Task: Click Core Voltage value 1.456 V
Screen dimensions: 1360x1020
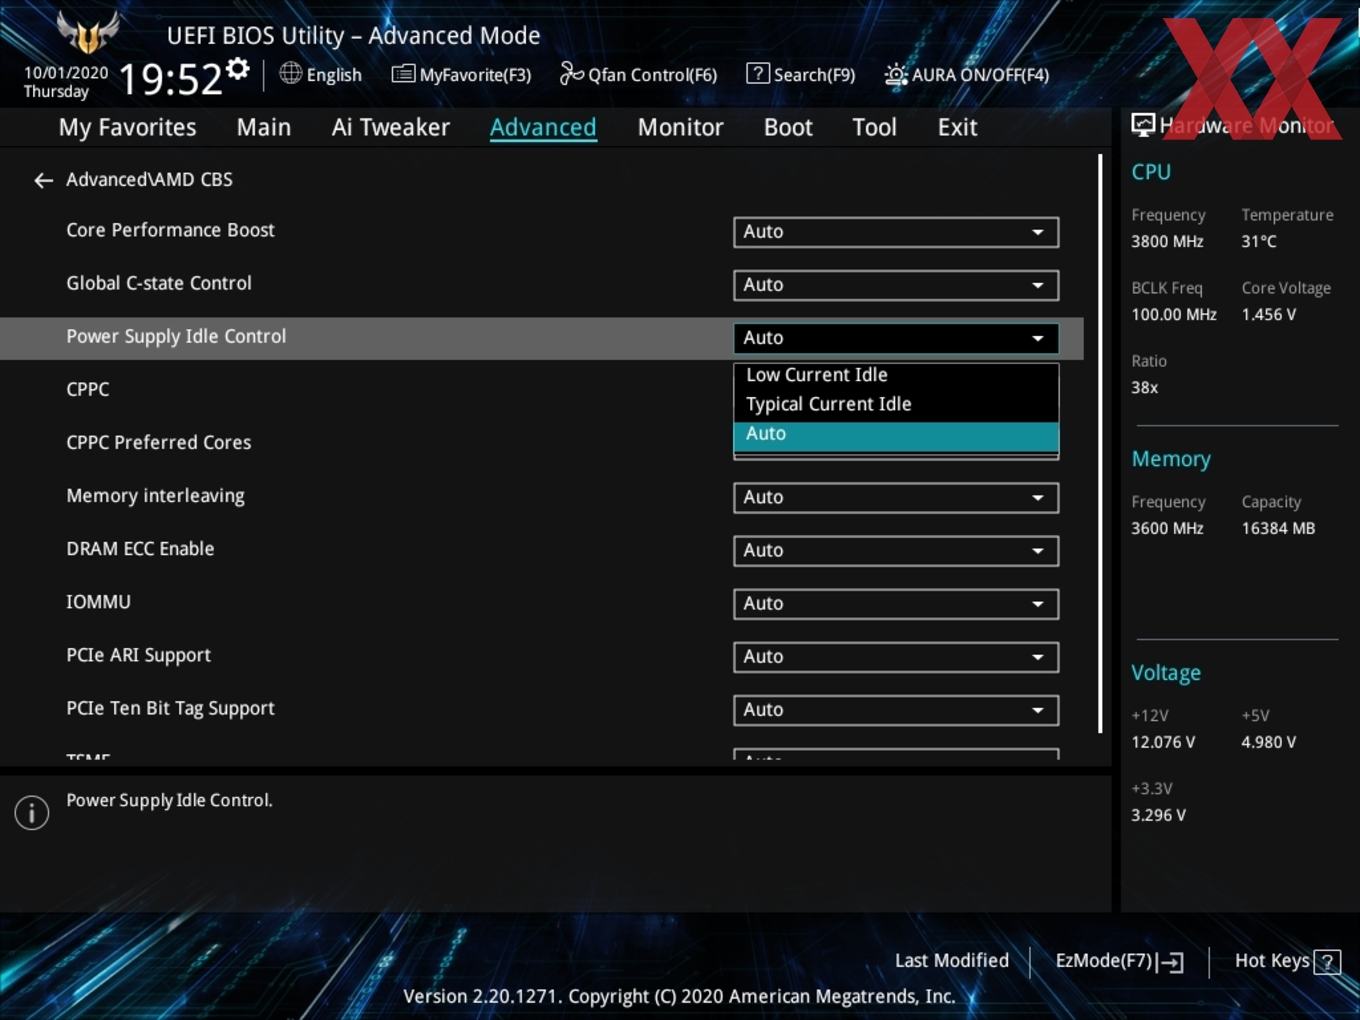Action: click(x=1268, y=314)
